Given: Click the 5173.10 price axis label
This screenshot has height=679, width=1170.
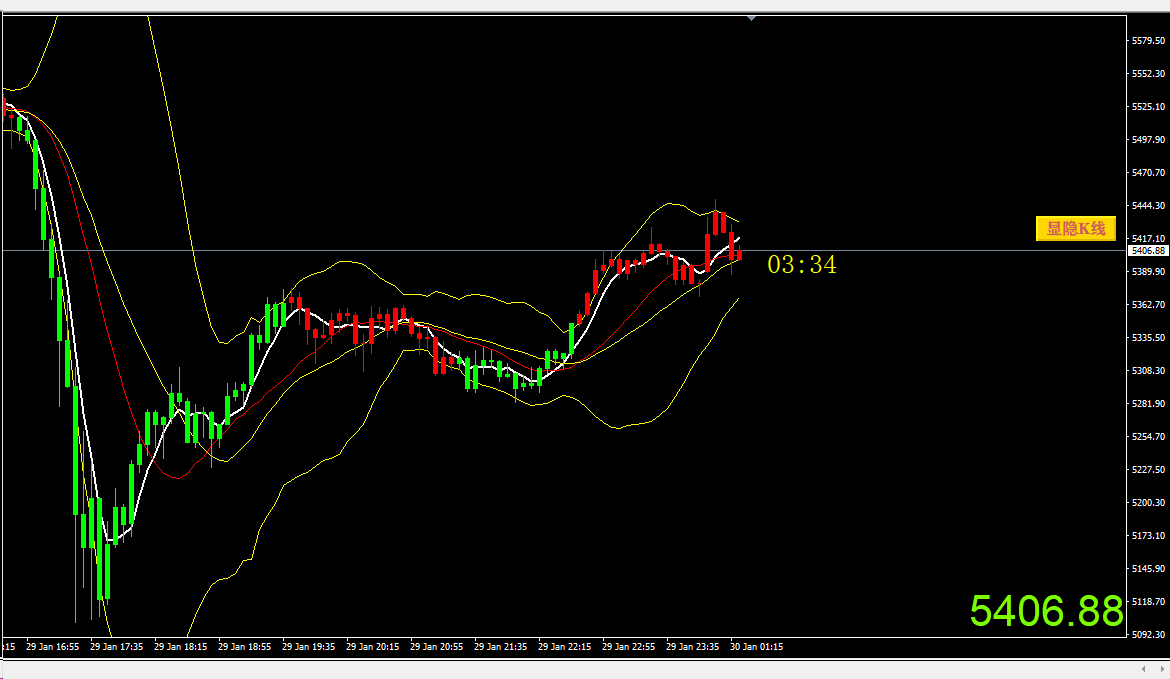Looking at the screenshot, I should [1148, 536].
